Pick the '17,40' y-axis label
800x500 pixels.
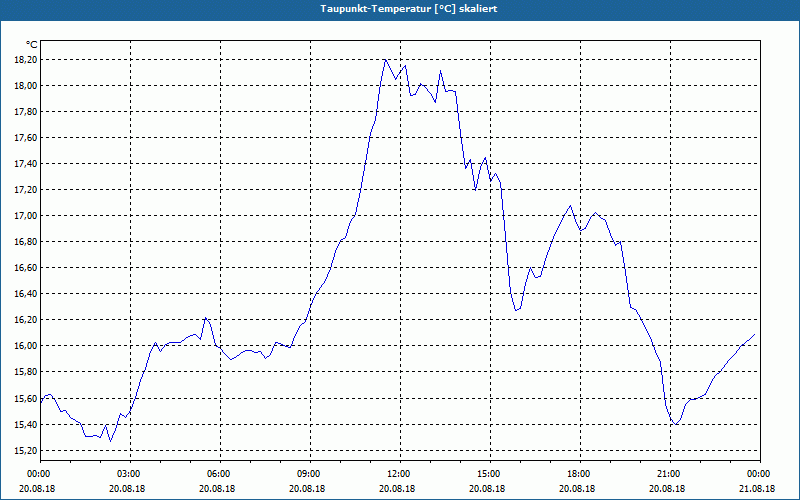pos(25,164)
